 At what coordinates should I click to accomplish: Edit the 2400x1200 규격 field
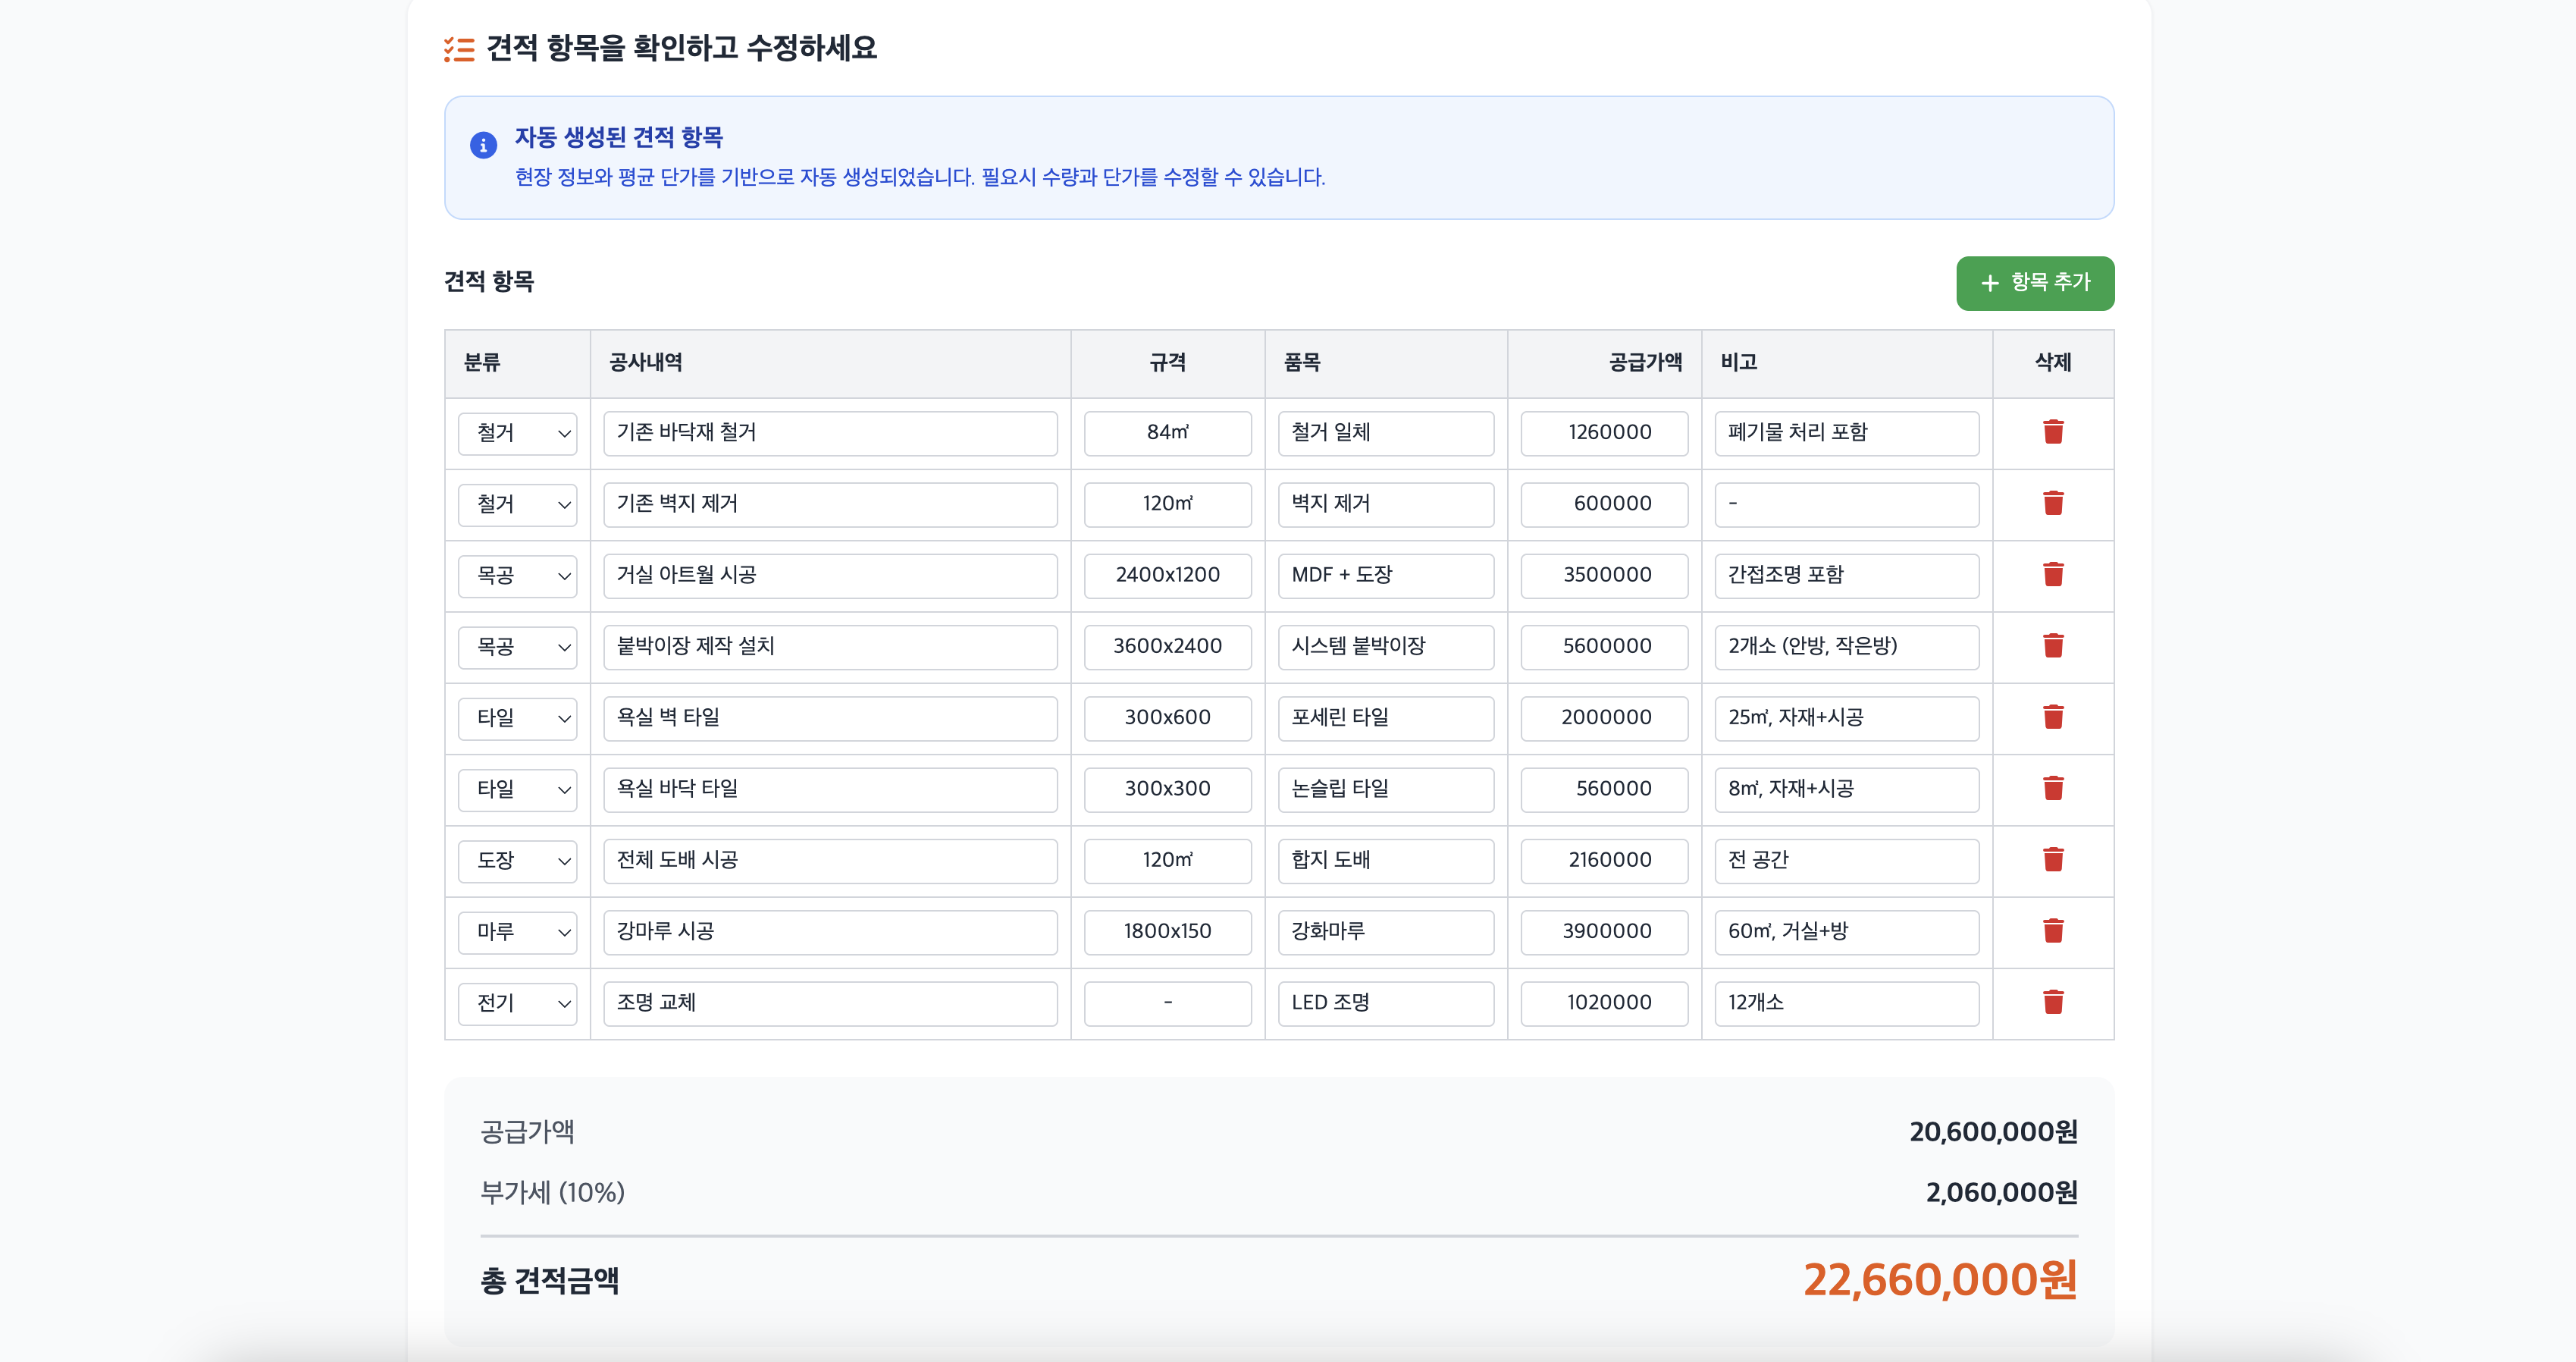click(1167, 575)
